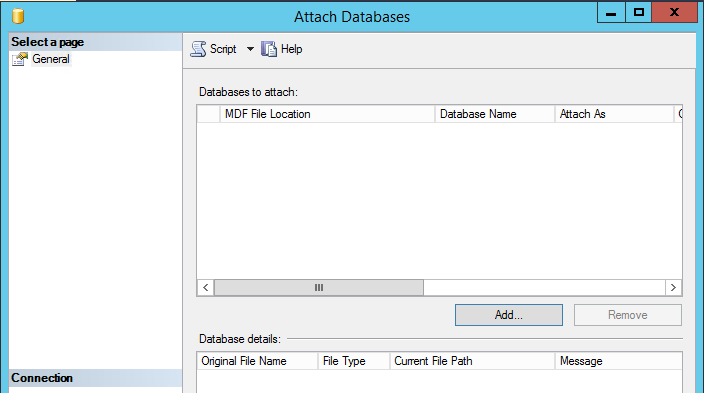Click the Original File Name column header
This screenshot has width=704, height=393.
click(257, 361)
